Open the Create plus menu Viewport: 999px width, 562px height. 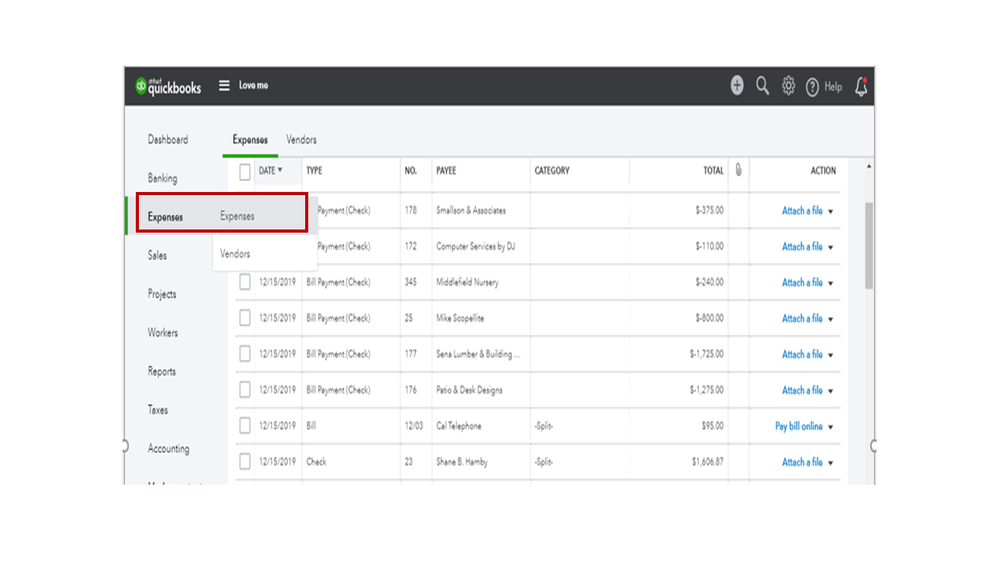737,86
